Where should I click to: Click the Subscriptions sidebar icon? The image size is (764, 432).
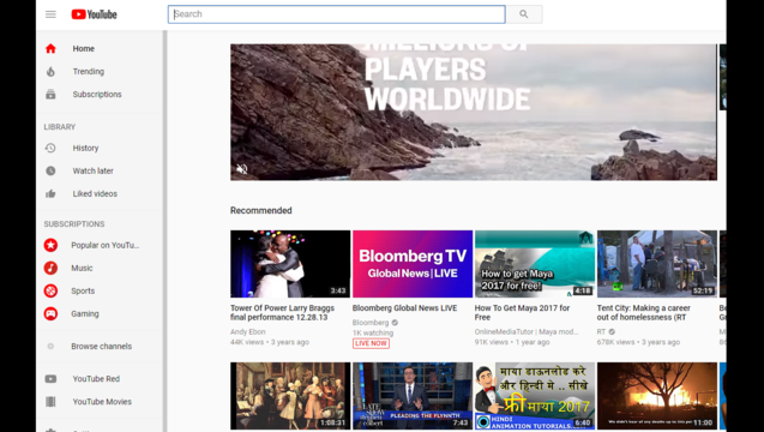[51, 94]
